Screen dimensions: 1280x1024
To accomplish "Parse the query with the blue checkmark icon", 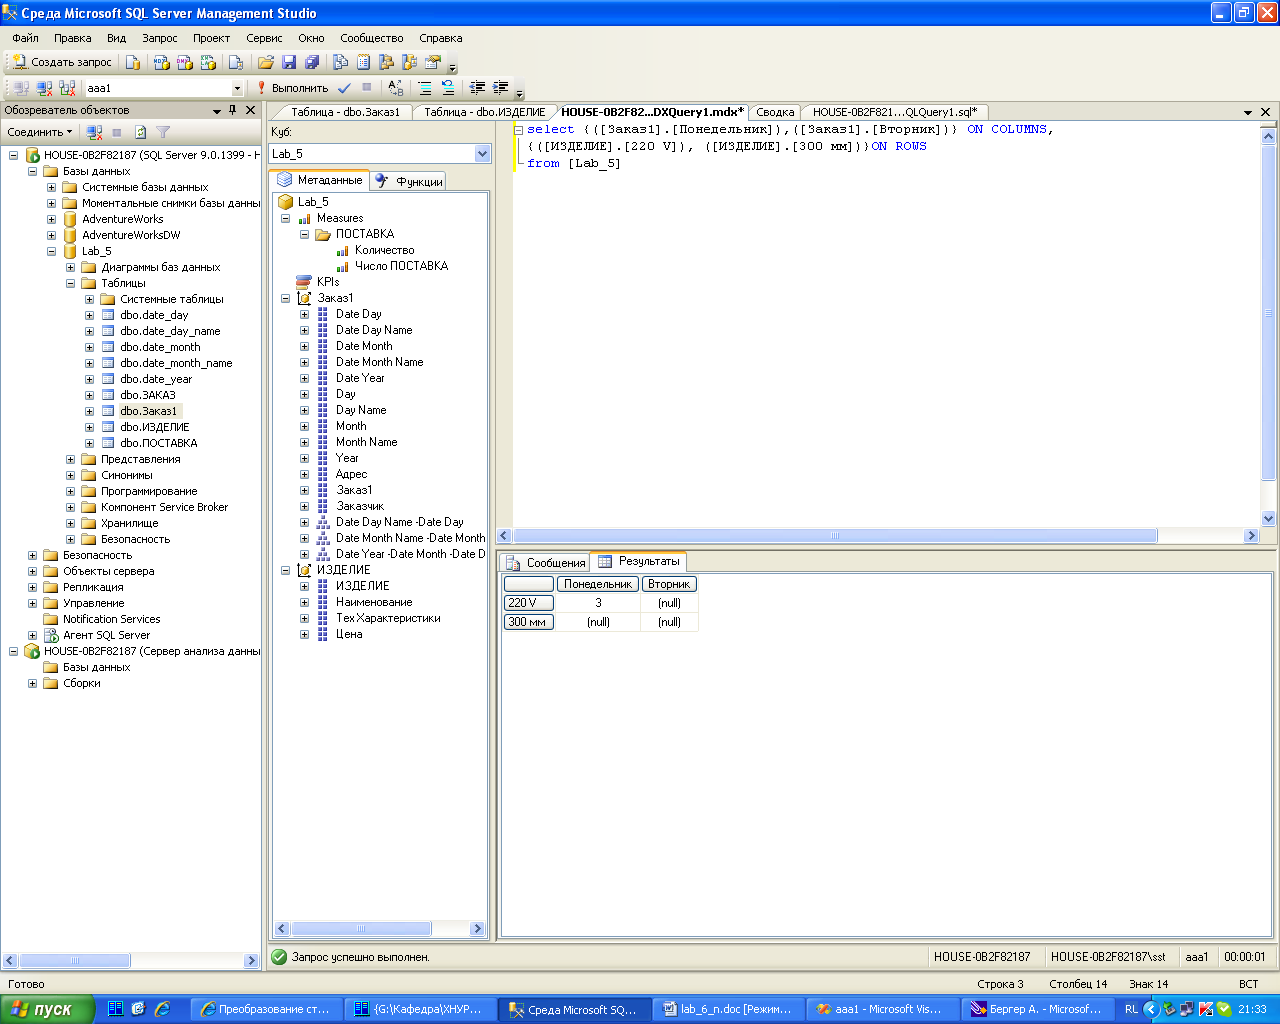I will coord(344,88).
